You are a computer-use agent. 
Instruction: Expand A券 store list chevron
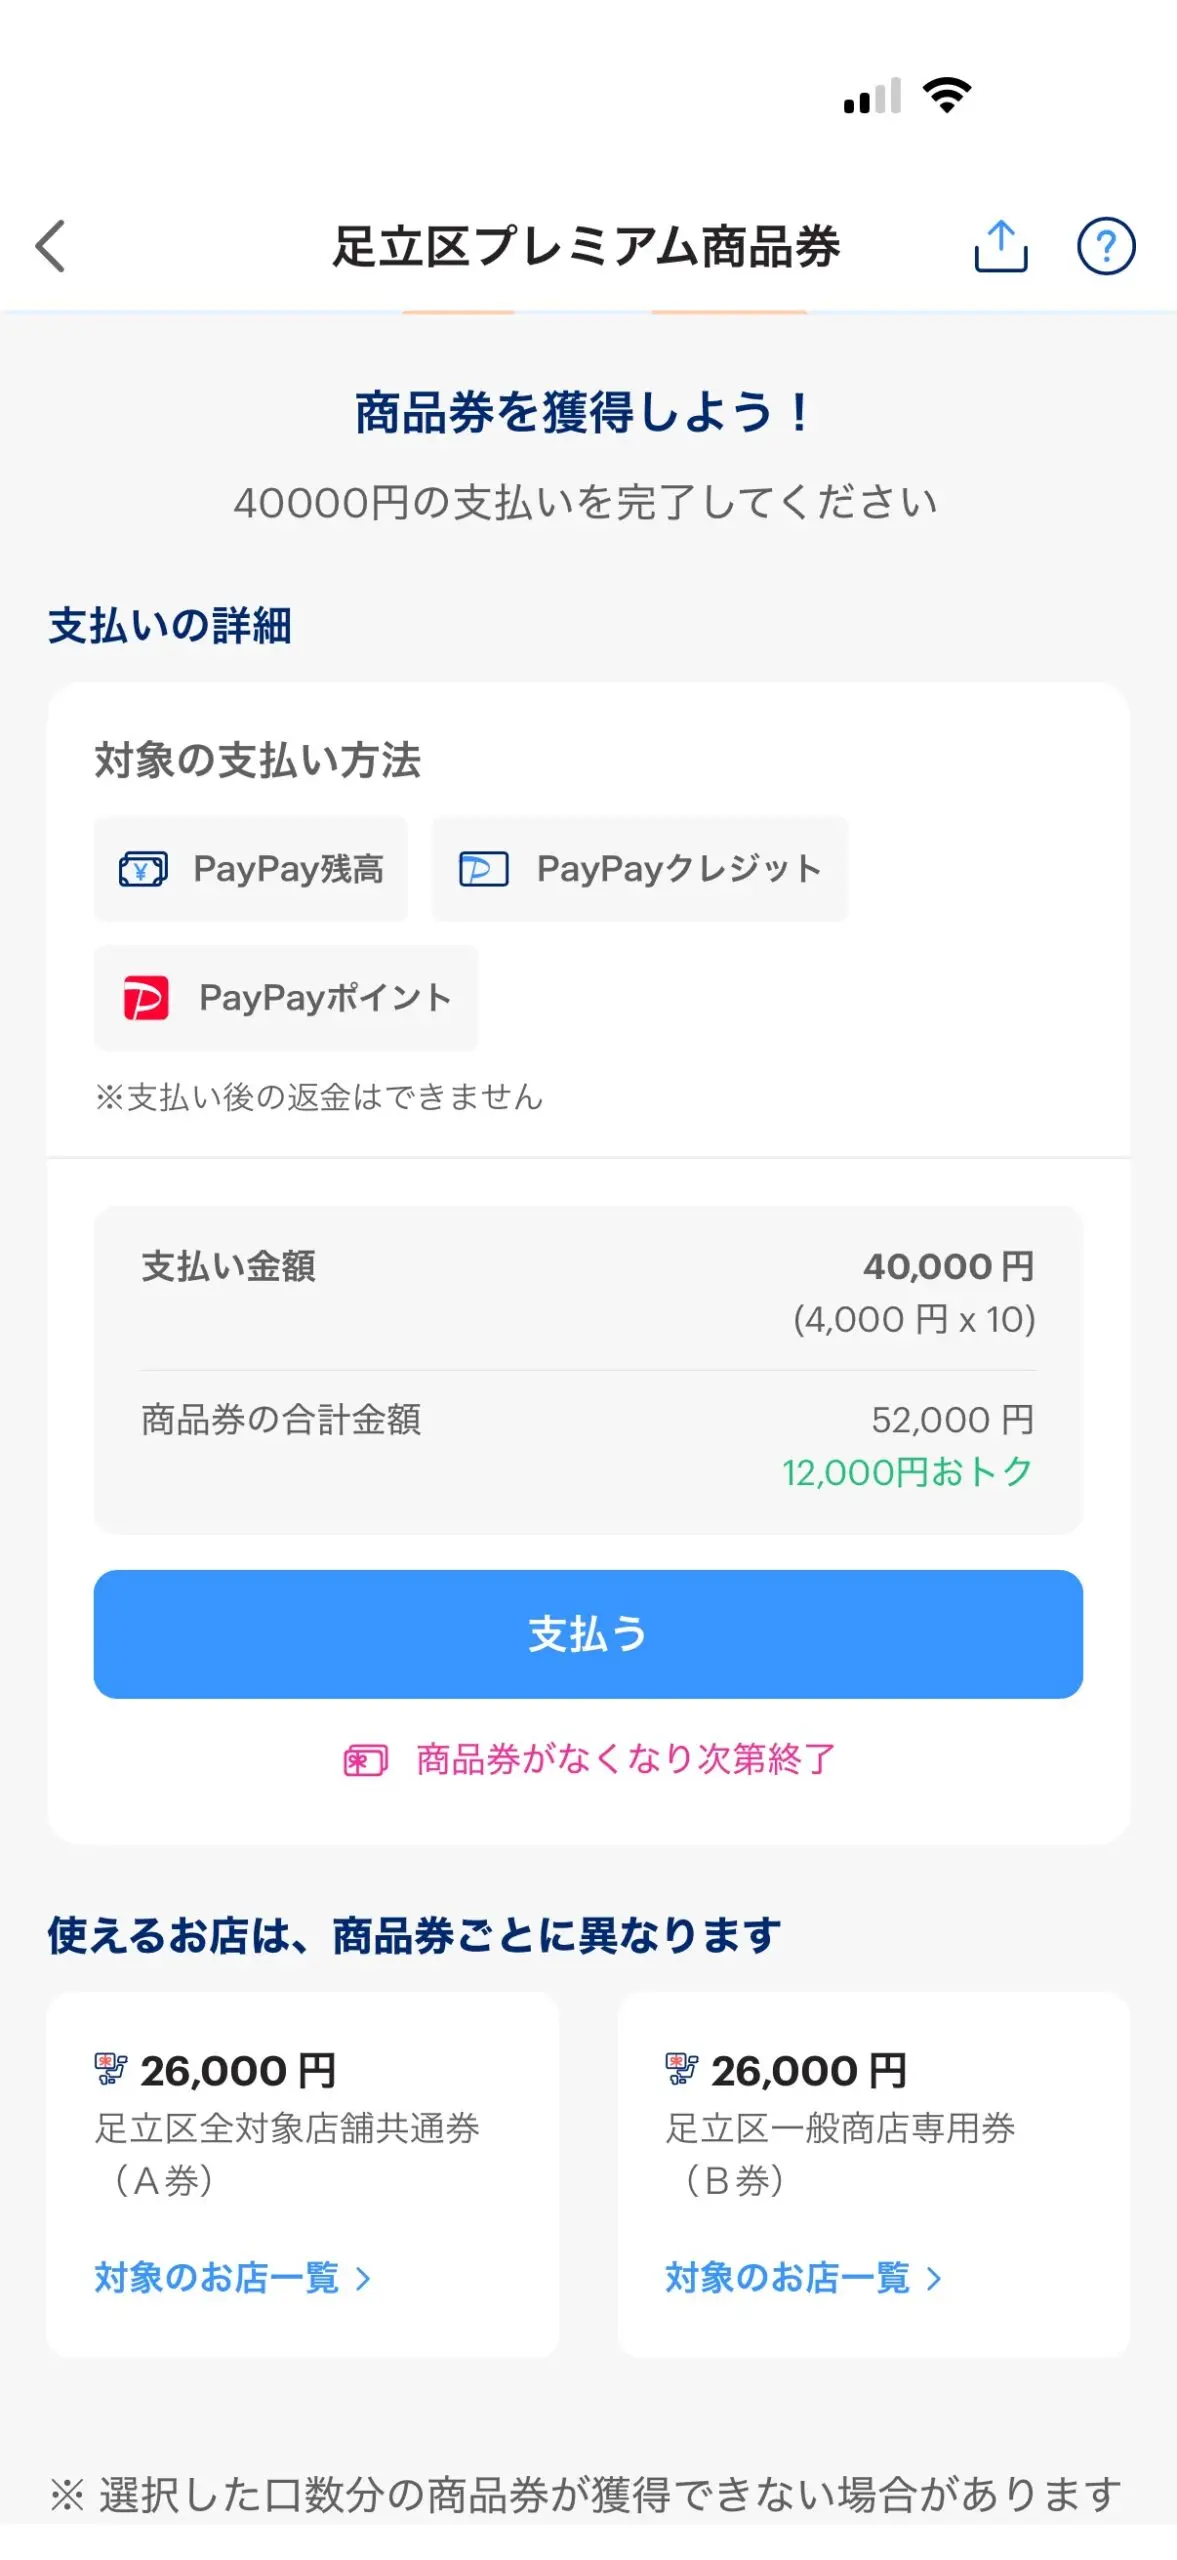(364, 2279)
